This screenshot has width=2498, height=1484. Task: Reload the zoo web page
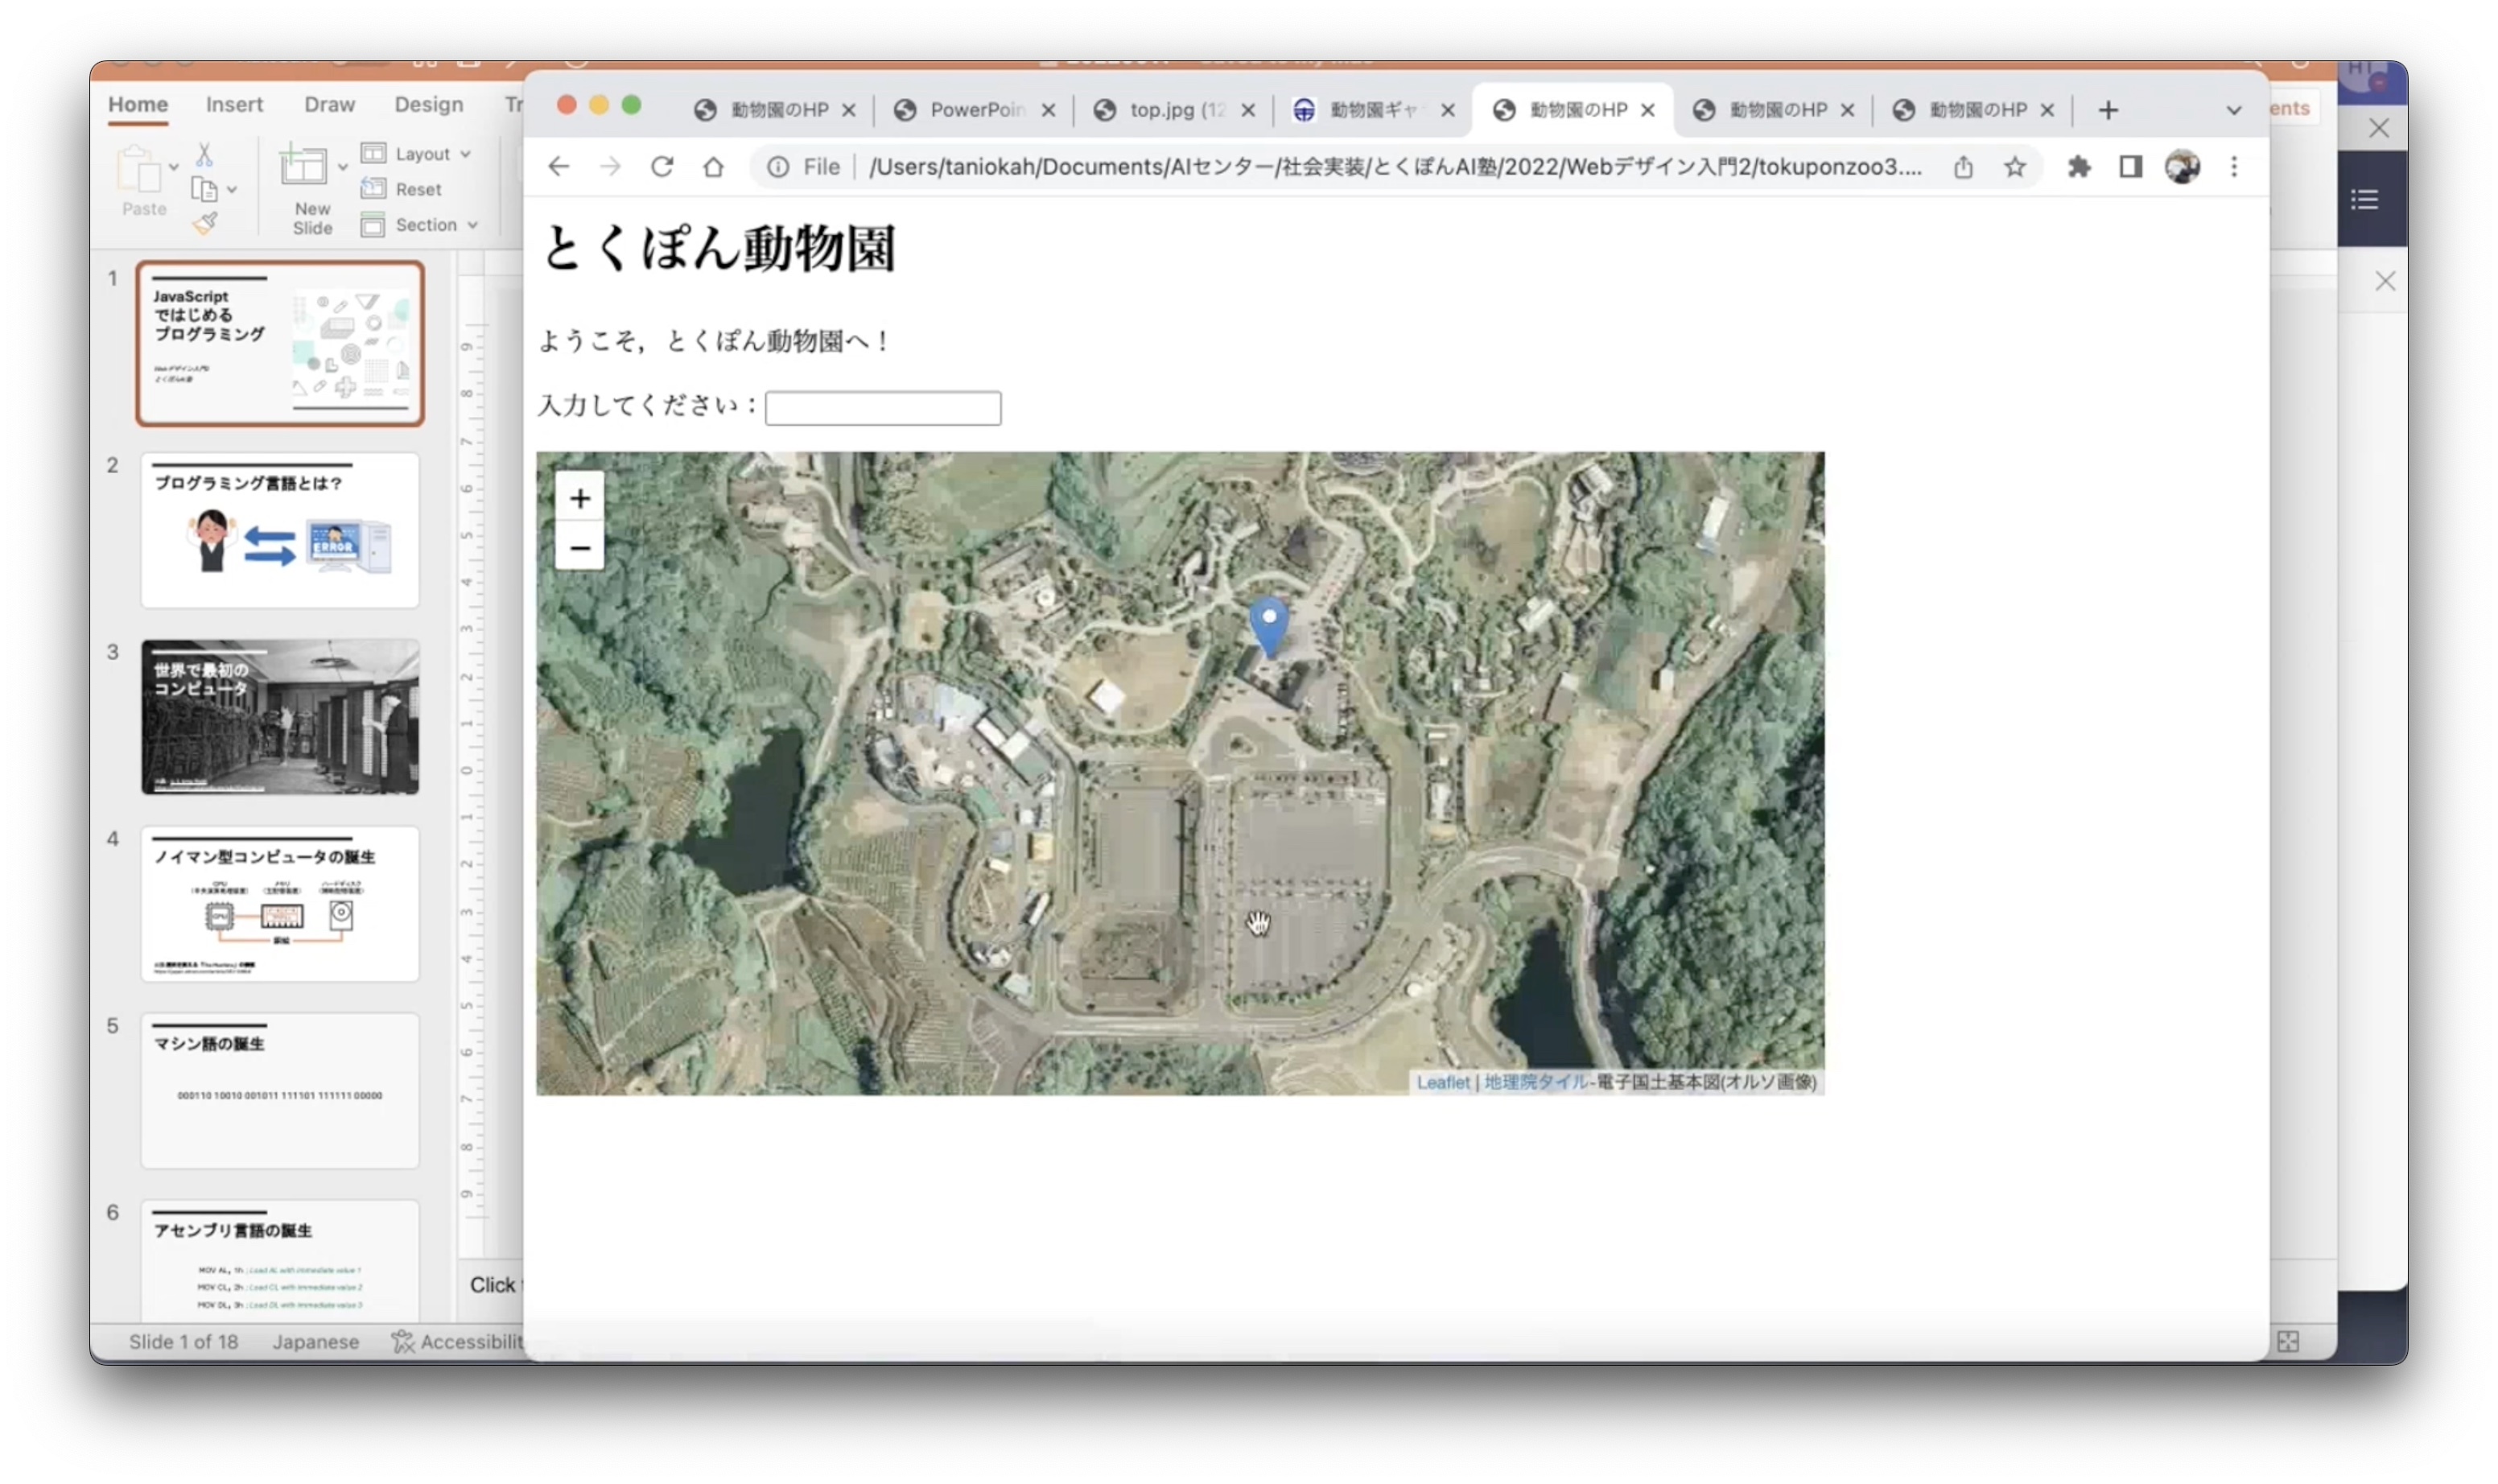662,166
